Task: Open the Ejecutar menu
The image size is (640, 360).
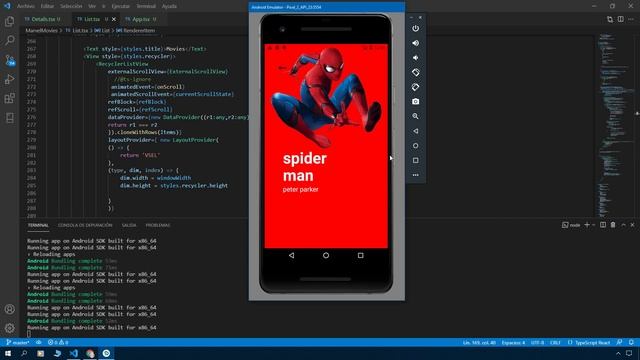Action: point(120,6)
